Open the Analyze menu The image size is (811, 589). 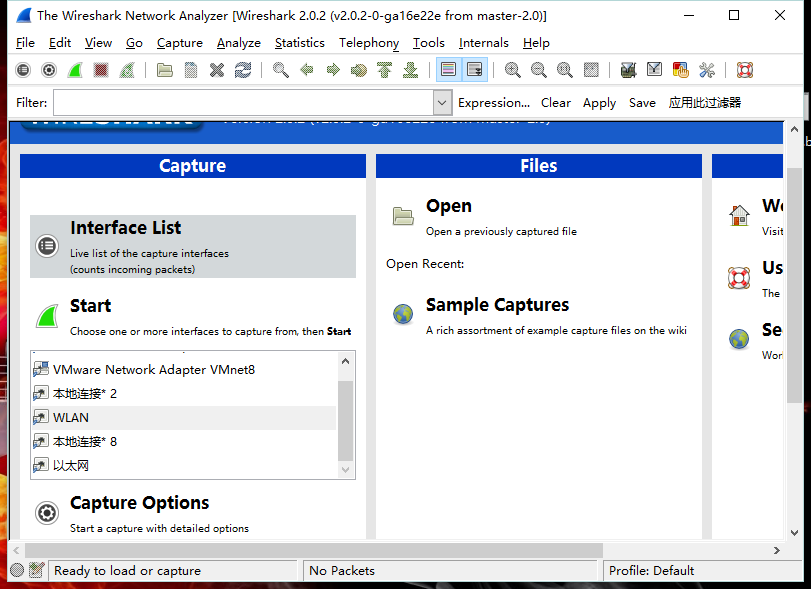238,43
